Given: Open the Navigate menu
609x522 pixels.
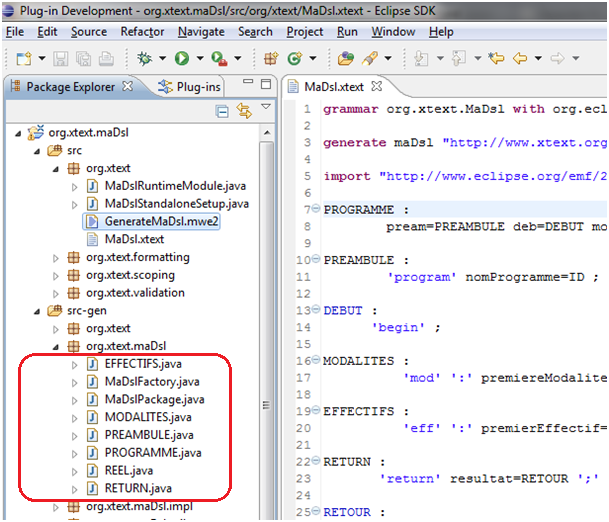Looking at the screenshot, I should tap(201, 32).
